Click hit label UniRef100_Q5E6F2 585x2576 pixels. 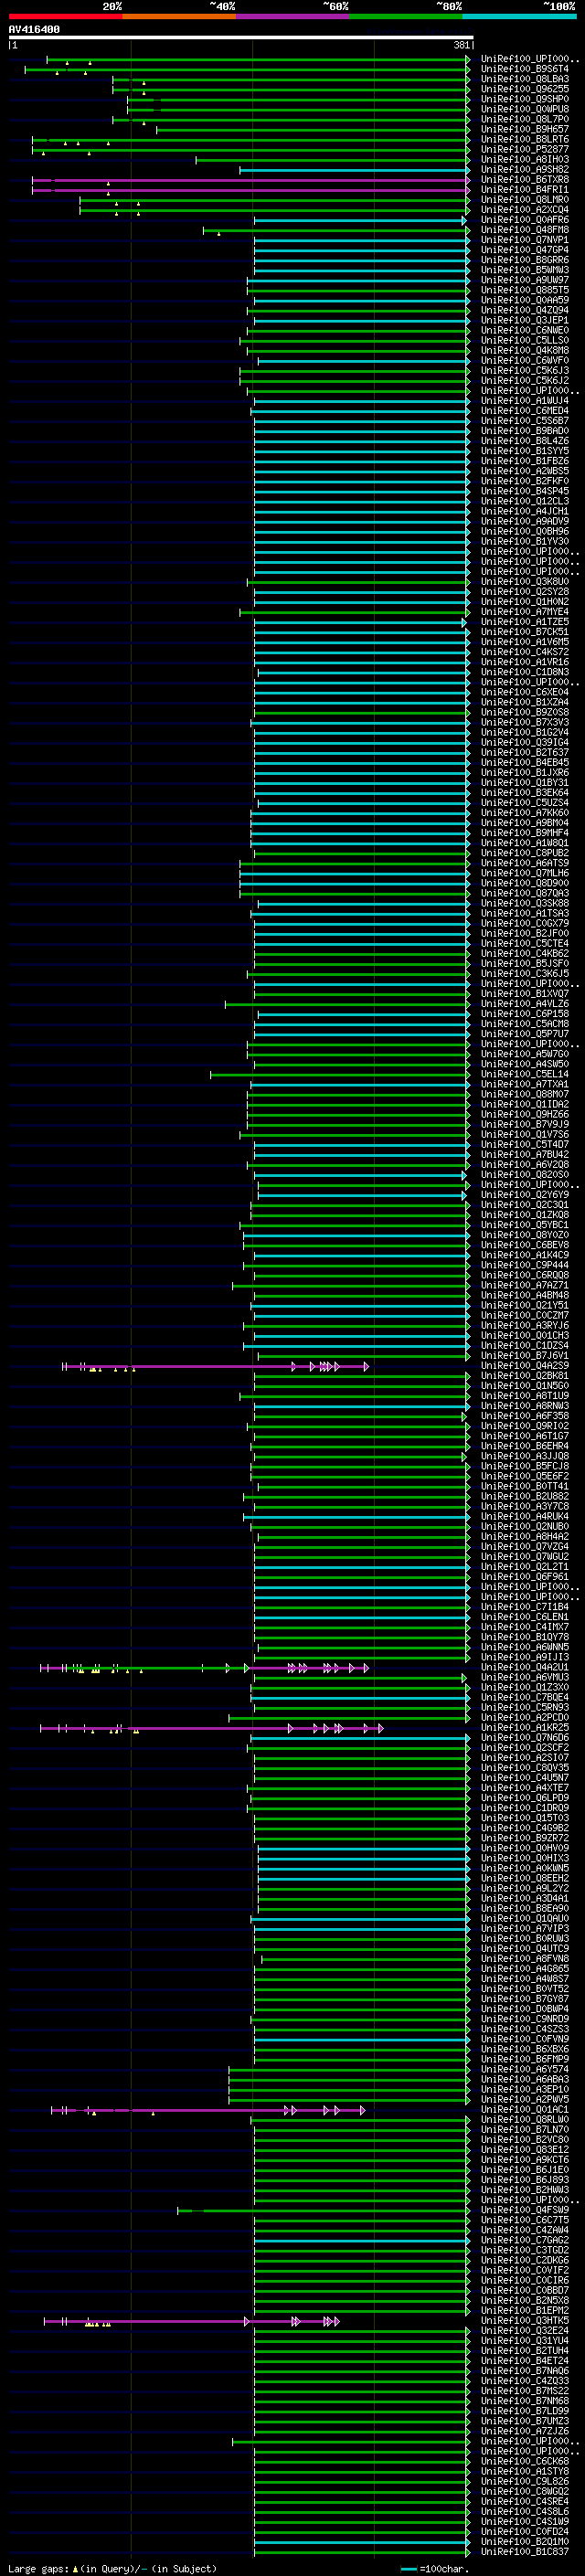coord(524,1476)
